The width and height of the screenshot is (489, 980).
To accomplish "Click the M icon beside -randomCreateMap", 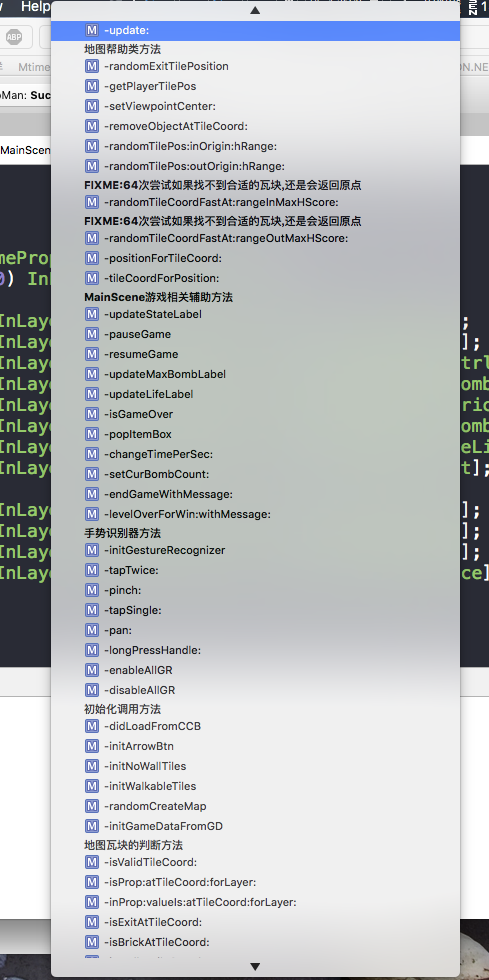I will click(92, 806).
